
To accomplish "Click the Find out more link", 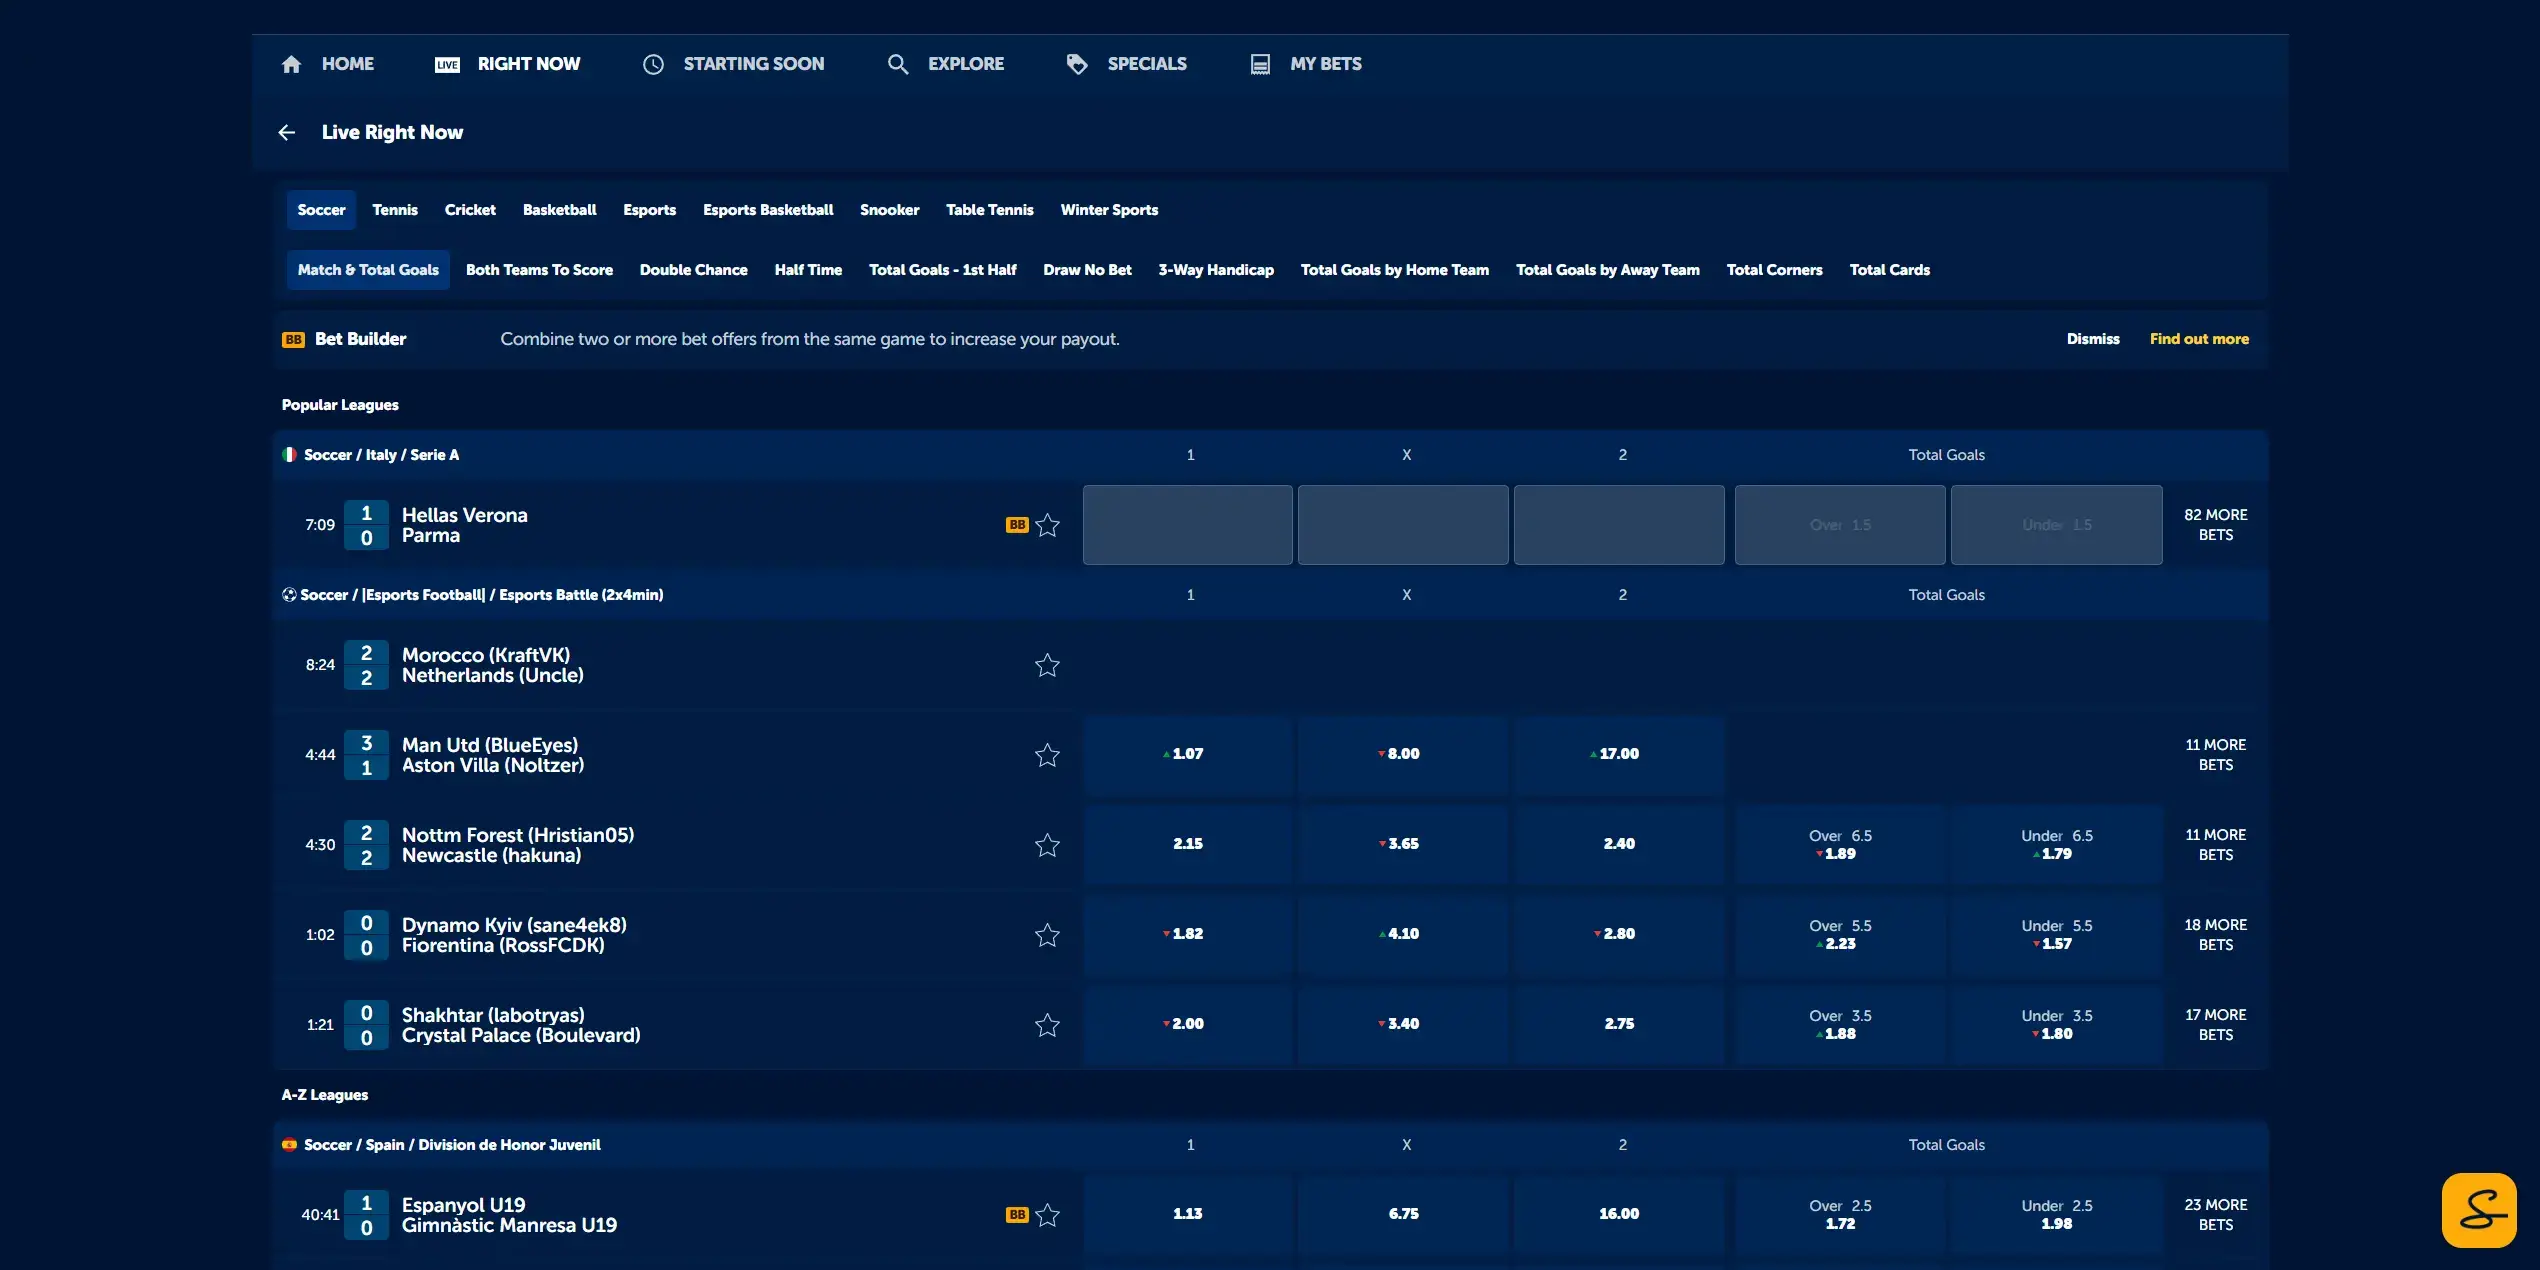I will coord(2199,338).
